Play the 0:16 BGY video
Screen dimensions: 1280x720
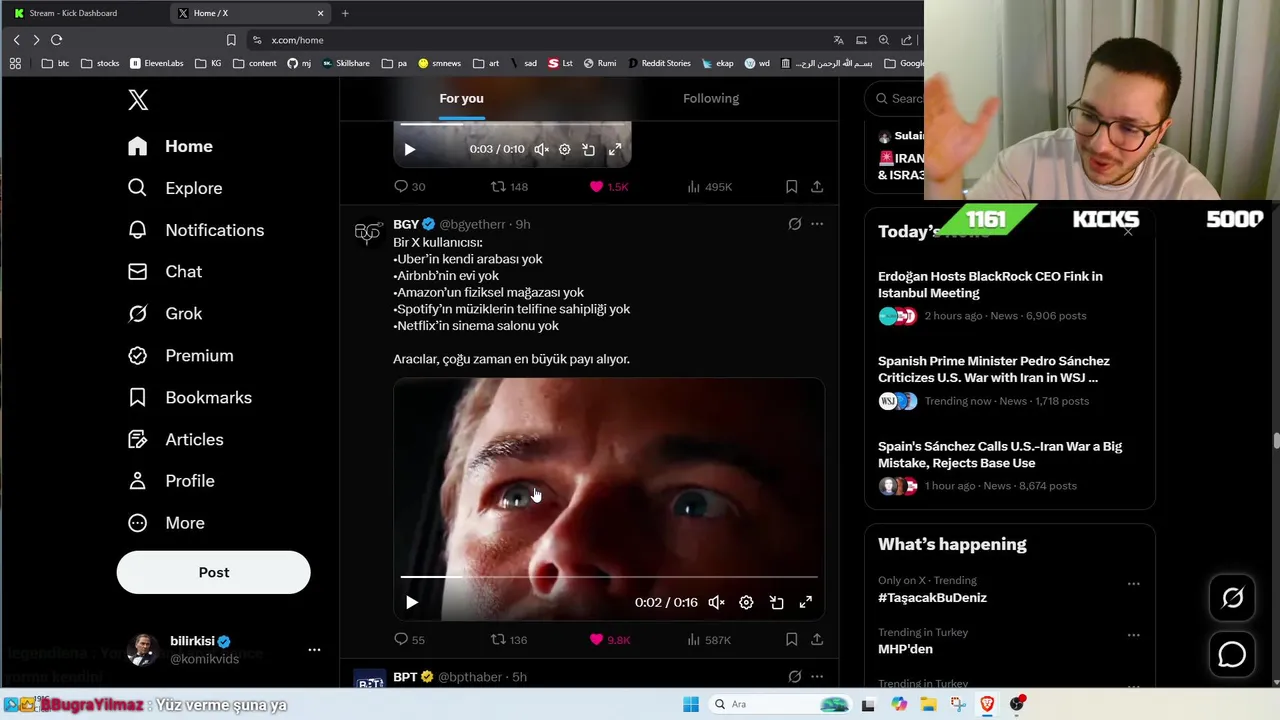click(411, 602)
